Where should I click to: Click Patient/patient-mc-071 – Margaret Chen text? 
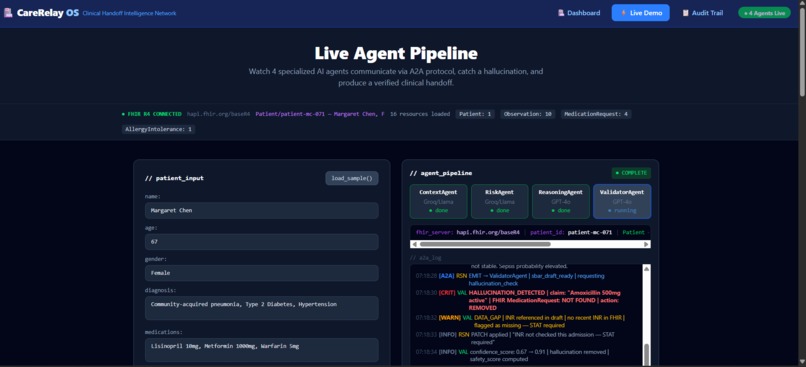point(320,114)
